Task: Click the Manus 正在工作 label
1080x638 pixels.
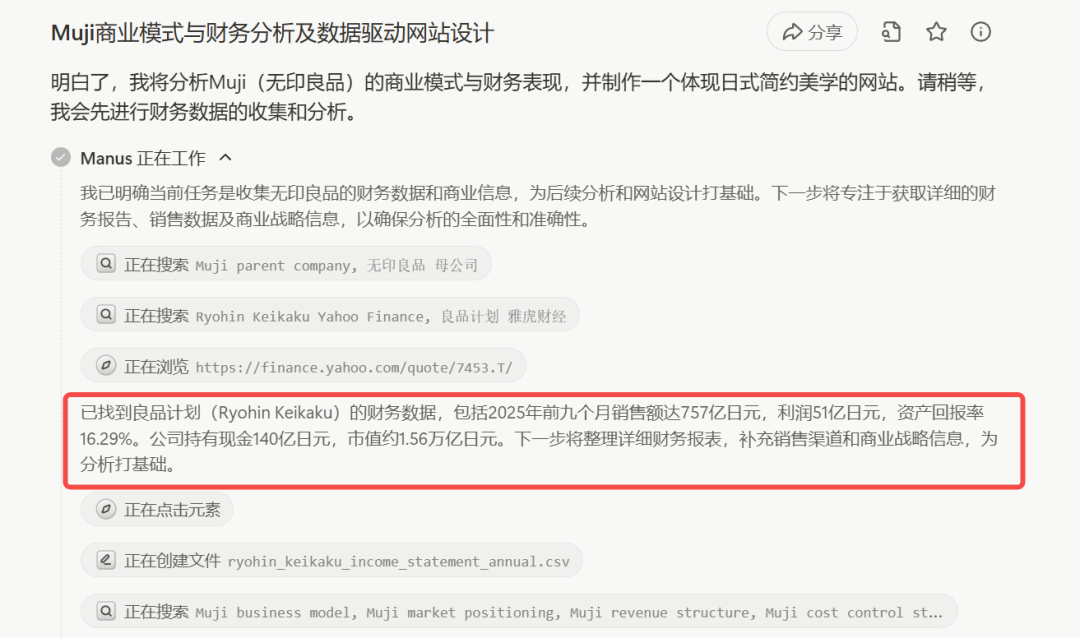Action: click(x=143, y=158)
